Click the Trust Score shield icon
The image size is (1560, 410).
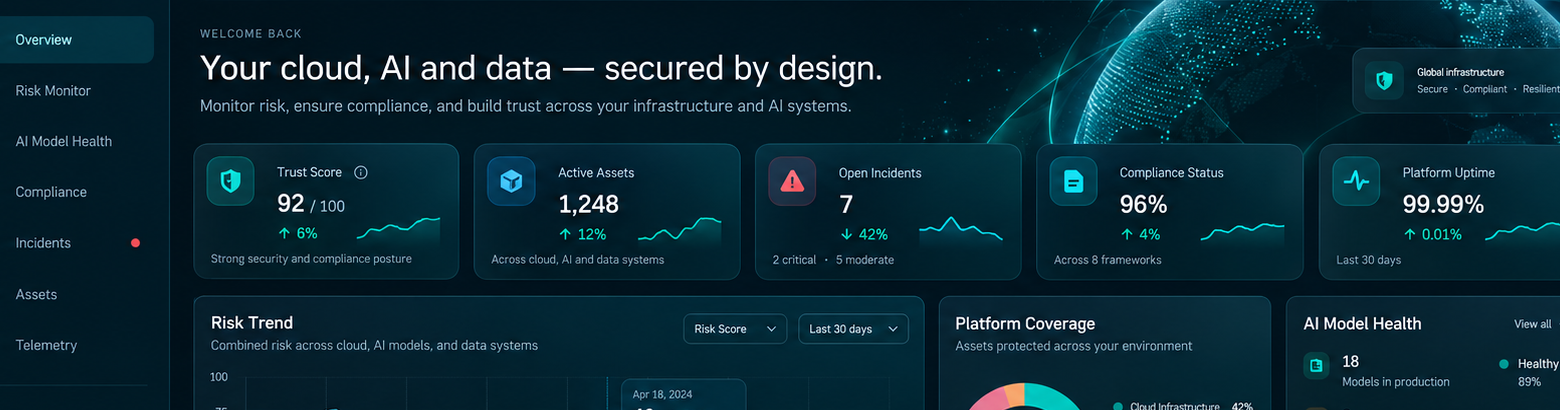pyautogui.click(x=231, y=182)
